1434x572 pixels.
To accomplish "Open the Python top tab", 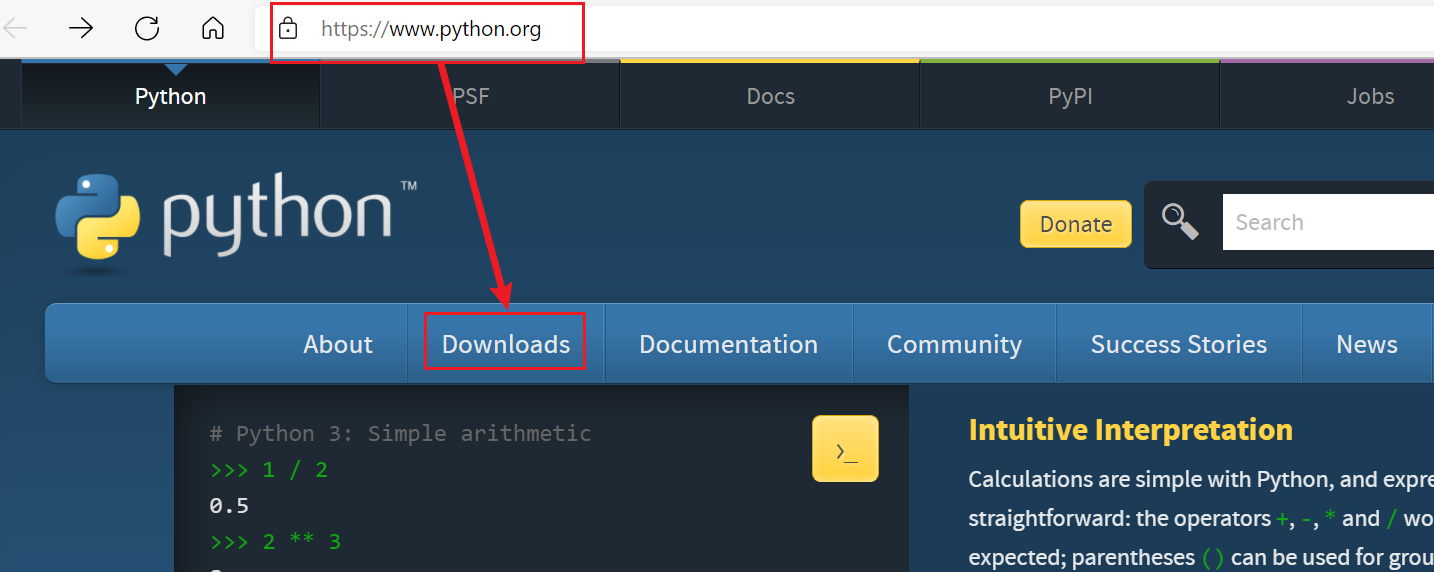I will click(x=170, y=96).
